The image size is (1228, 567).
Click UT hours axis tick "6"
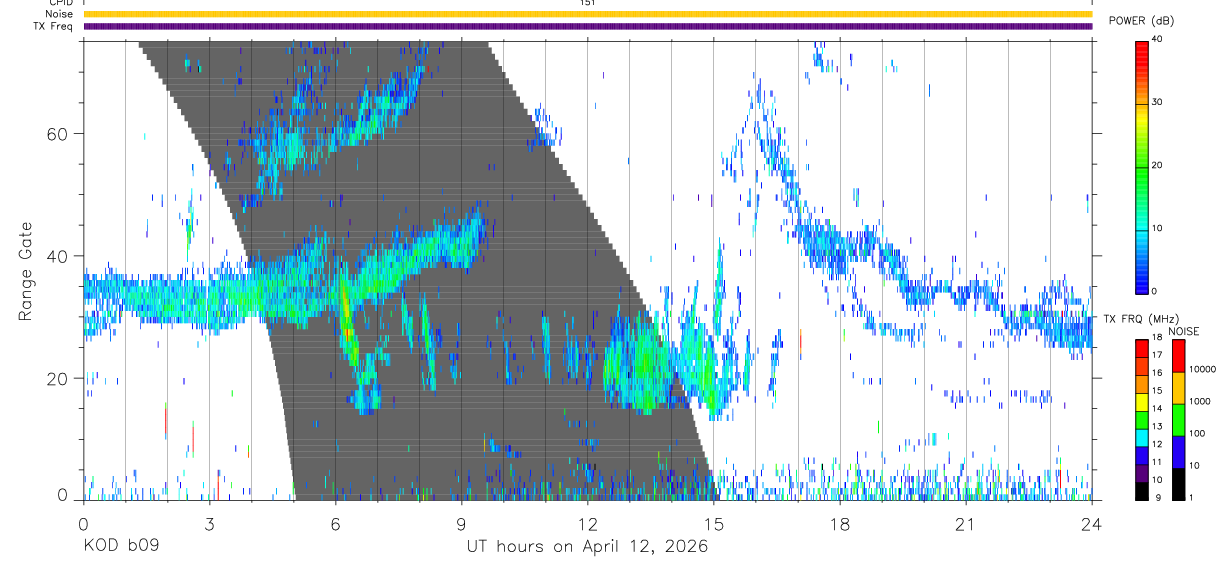coord(335,523)
